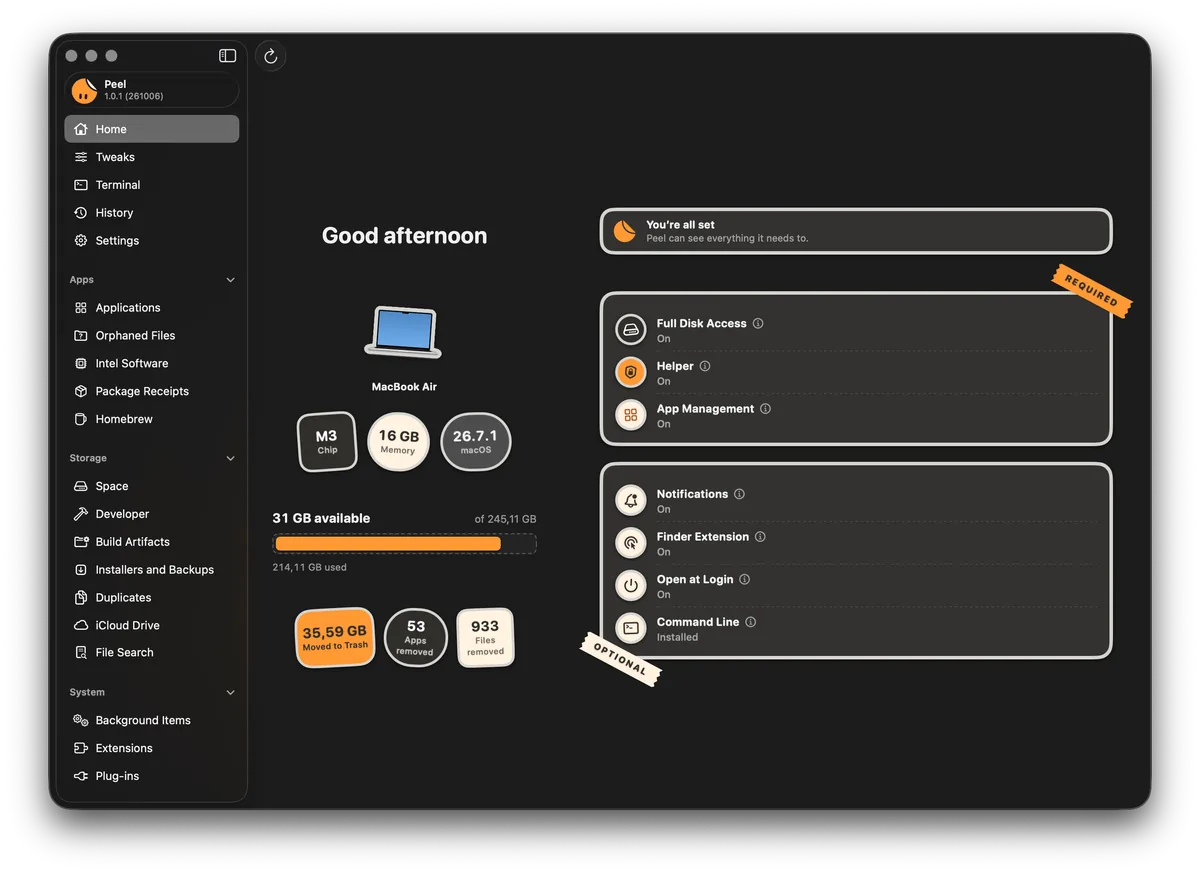
Task: Show info for Open at Login
Action: [745, 579]
